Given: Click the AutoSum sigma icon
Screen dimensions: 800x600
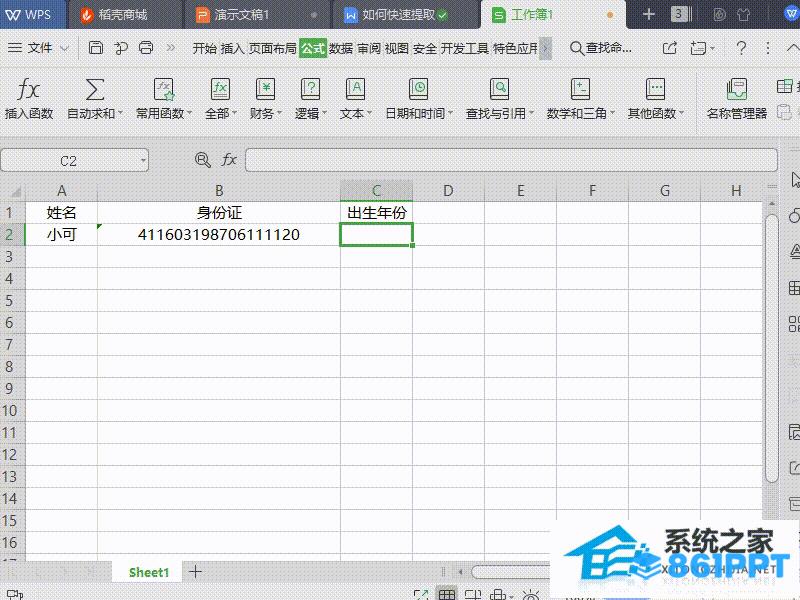Looking at the screenshot, I should (x=95, y=90).
